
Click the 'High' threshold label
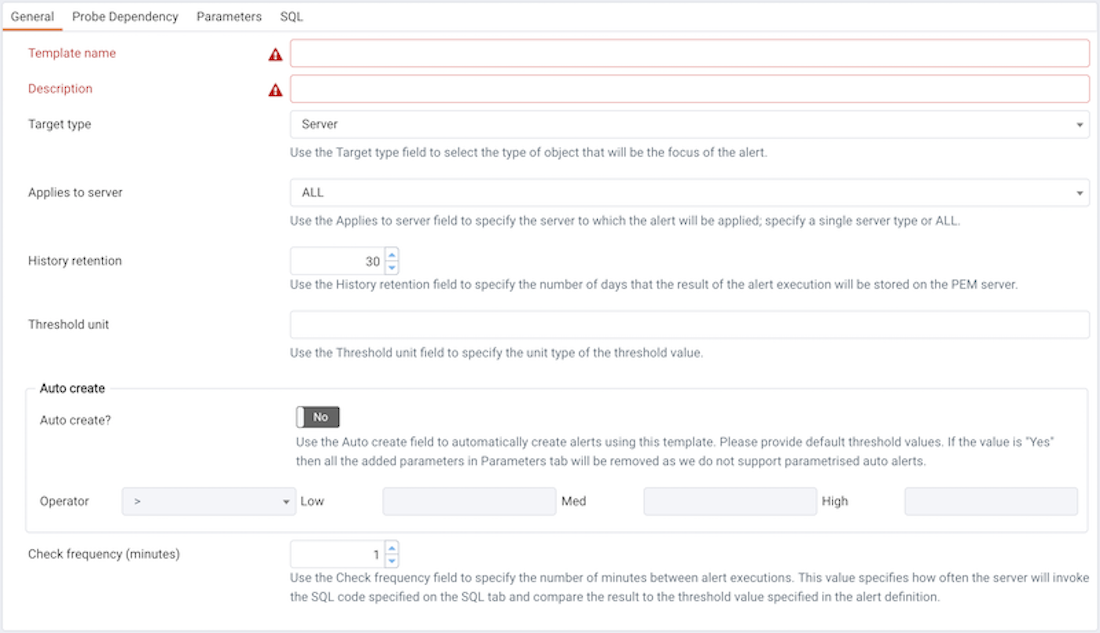click(x=835, y=501)
